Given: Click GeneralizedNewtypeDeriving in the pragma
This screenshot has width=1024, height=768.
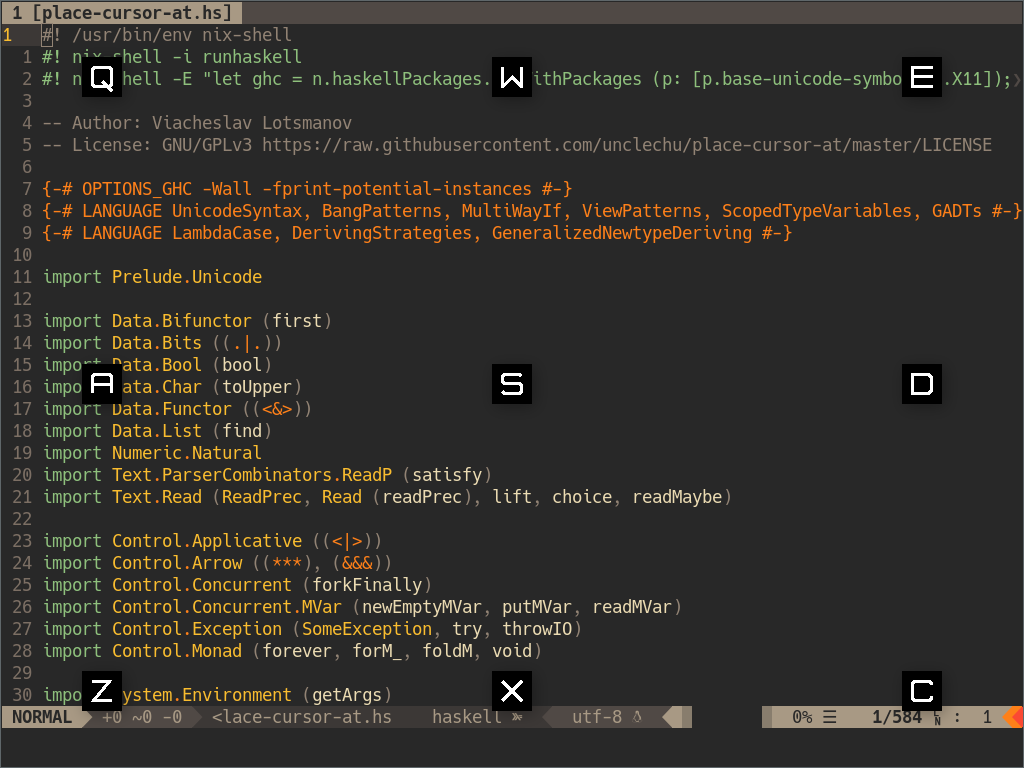Looking at the screenshot, I should [x=622, y=233].
